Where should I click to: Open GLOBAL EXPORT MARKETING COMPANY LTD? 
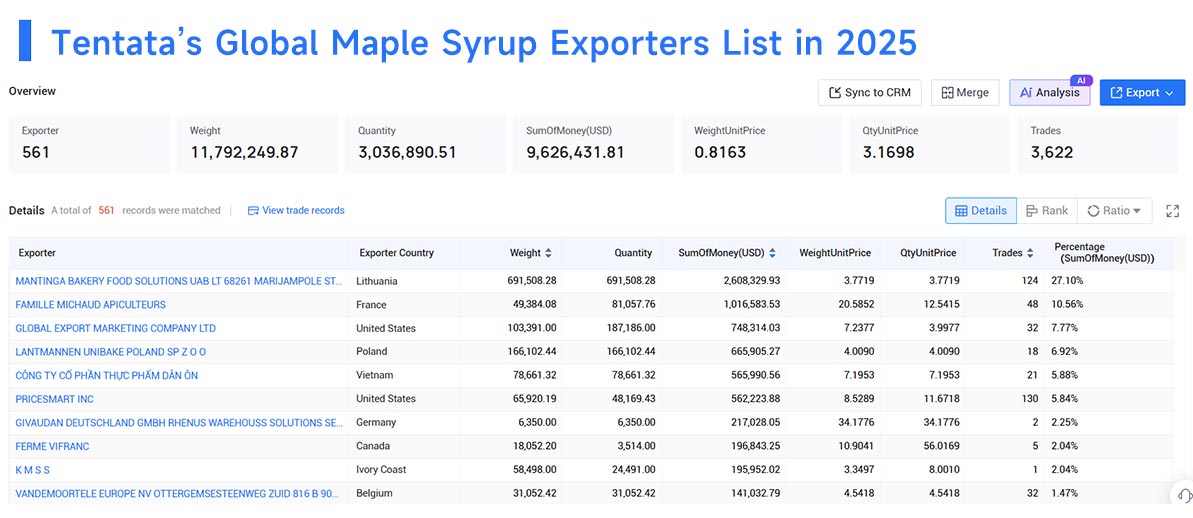point(116,328)
